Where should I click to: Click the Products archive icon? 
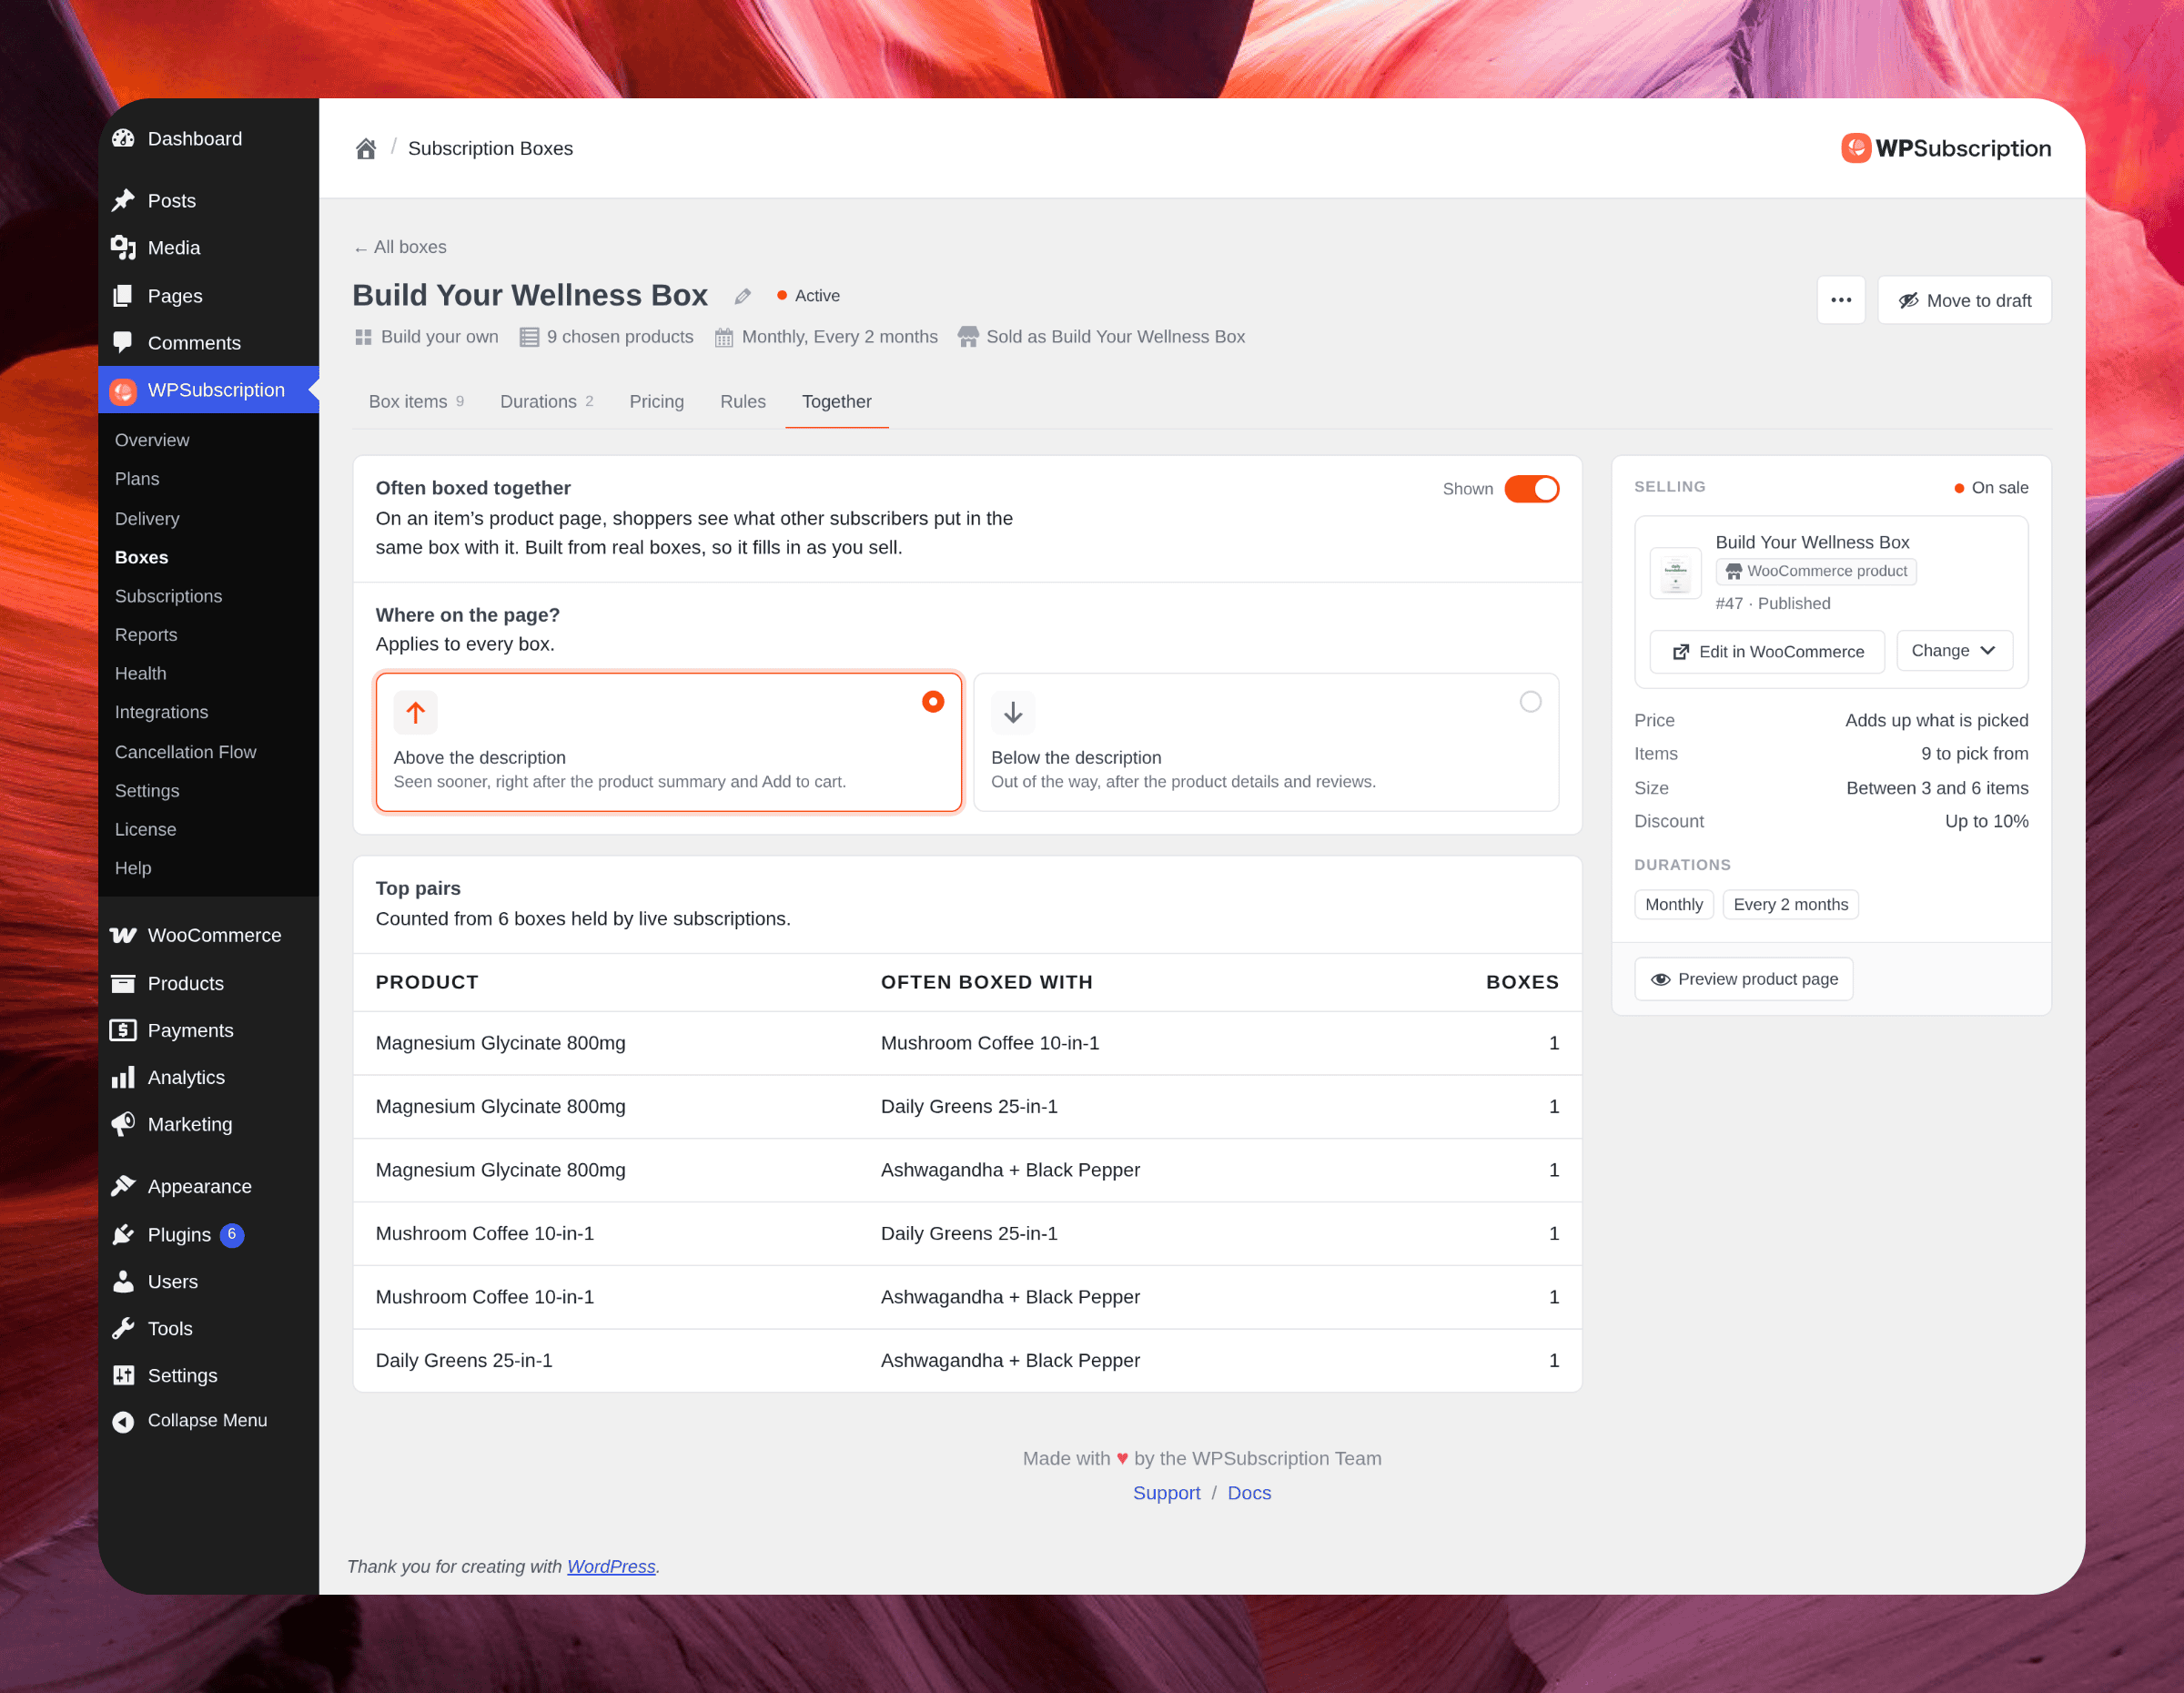click(x=123, y=983)
